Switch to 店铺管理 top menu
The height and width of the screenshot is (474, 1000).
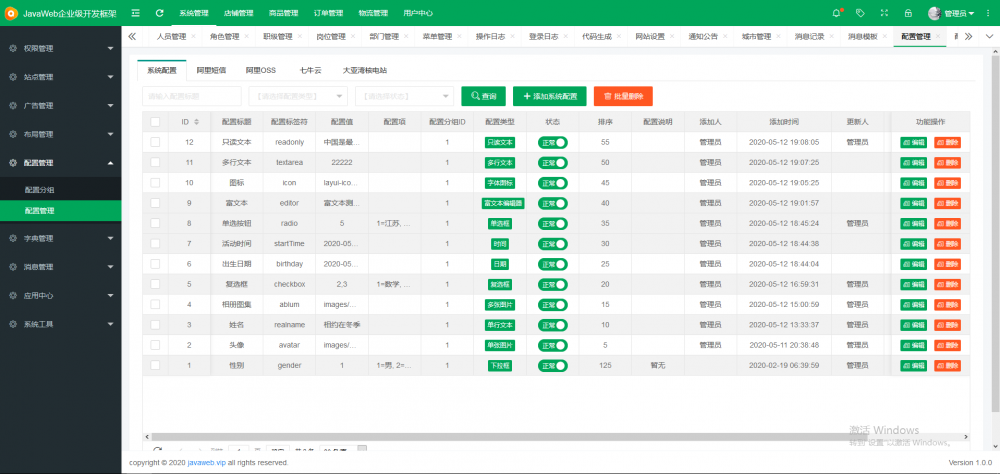[x=239, y=13]
